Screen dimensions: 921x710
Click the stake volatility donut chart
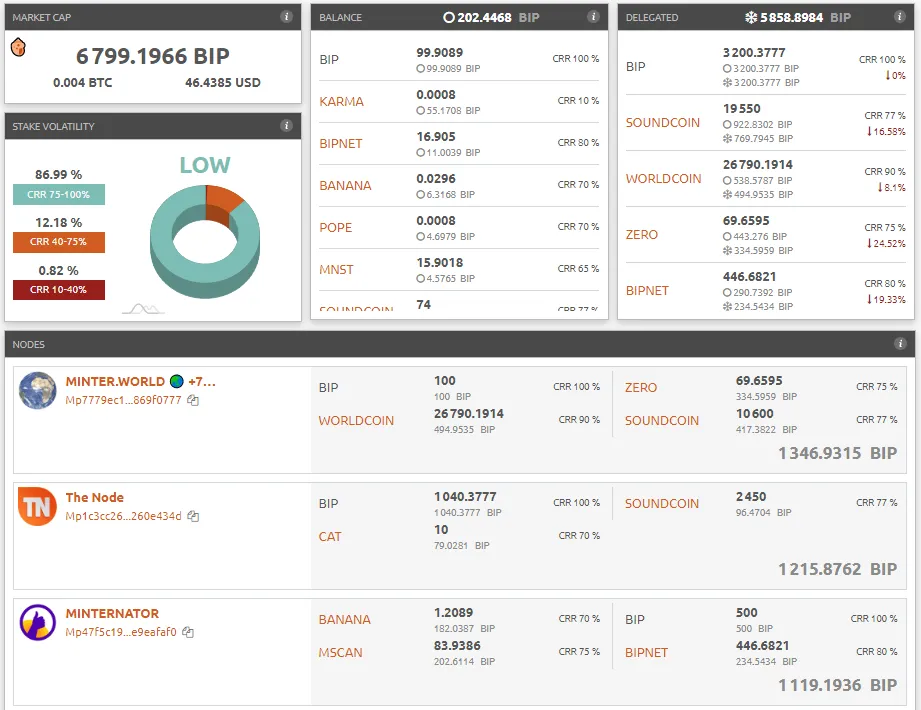205,241
